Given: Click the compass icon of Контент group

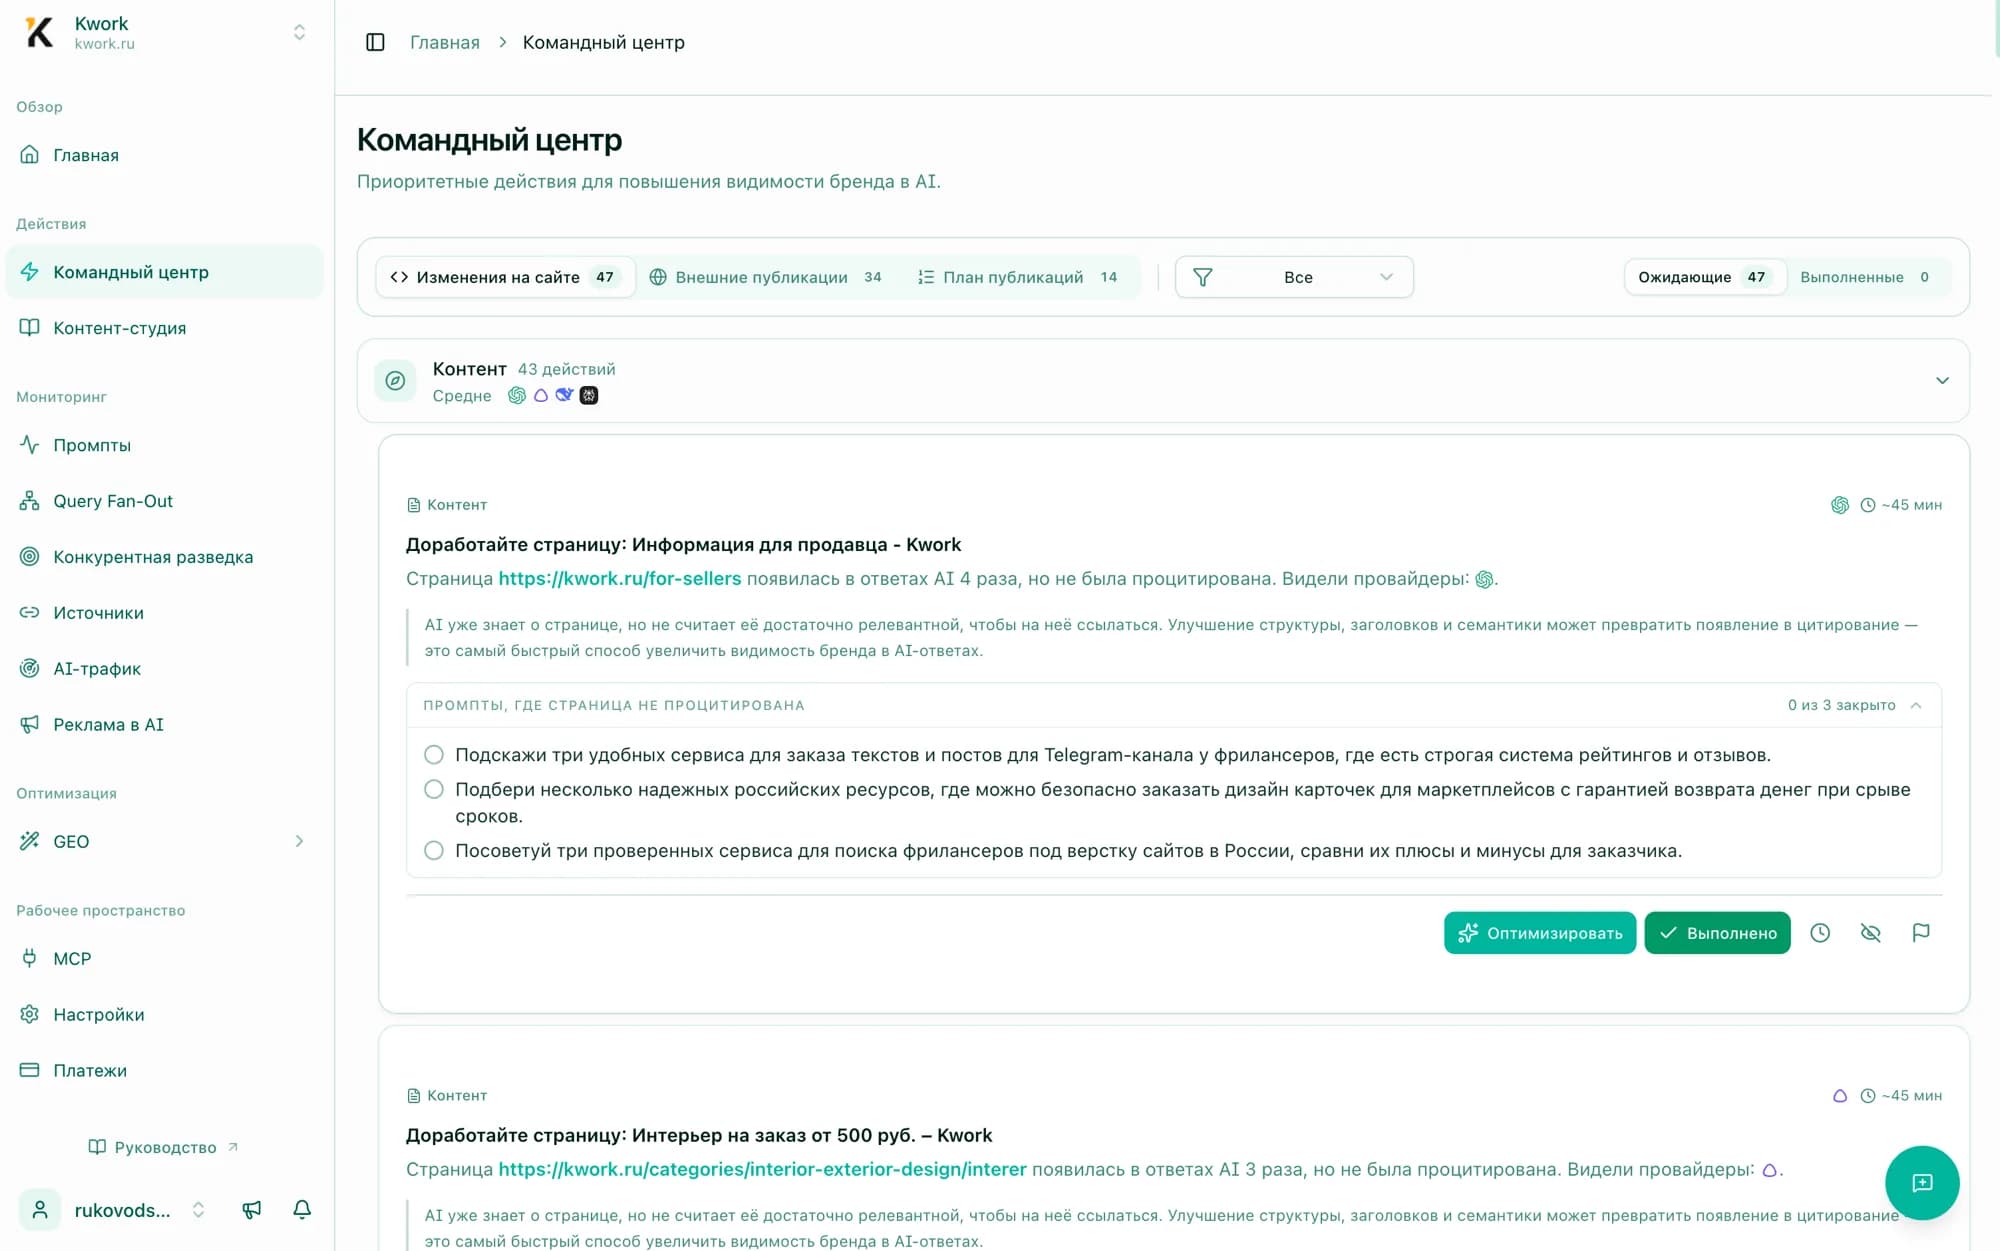Looking at the screenshot, I should point(395,380).
